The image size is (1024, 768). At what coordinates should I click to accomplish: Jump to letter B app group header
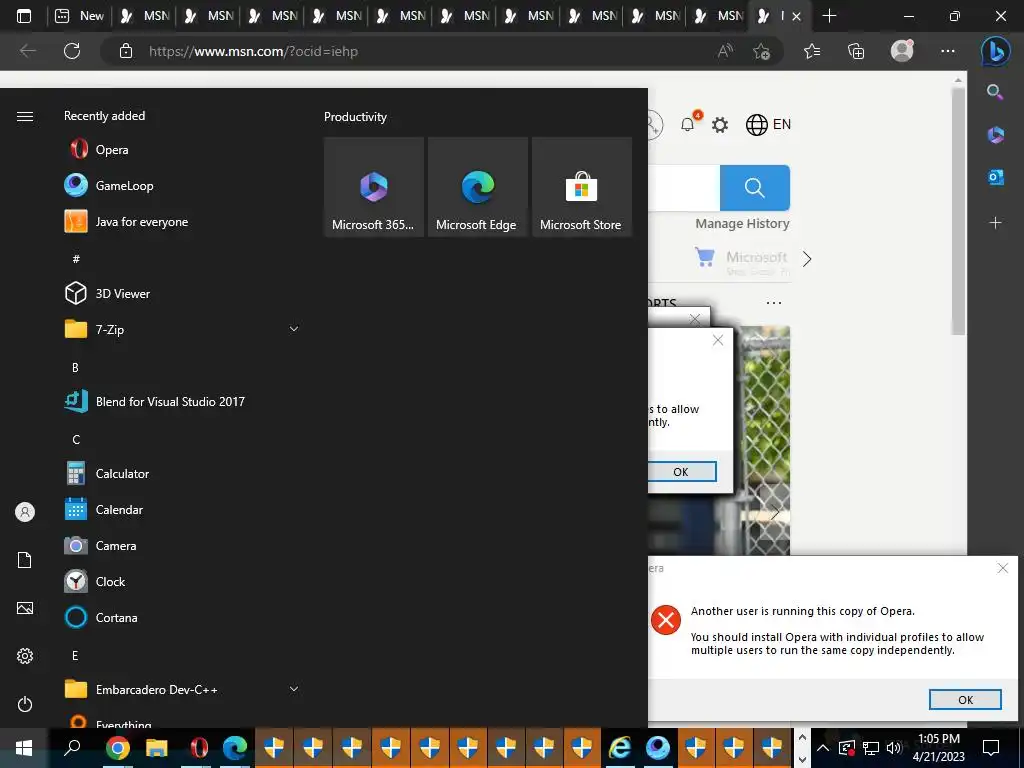(x=75, y=368)
